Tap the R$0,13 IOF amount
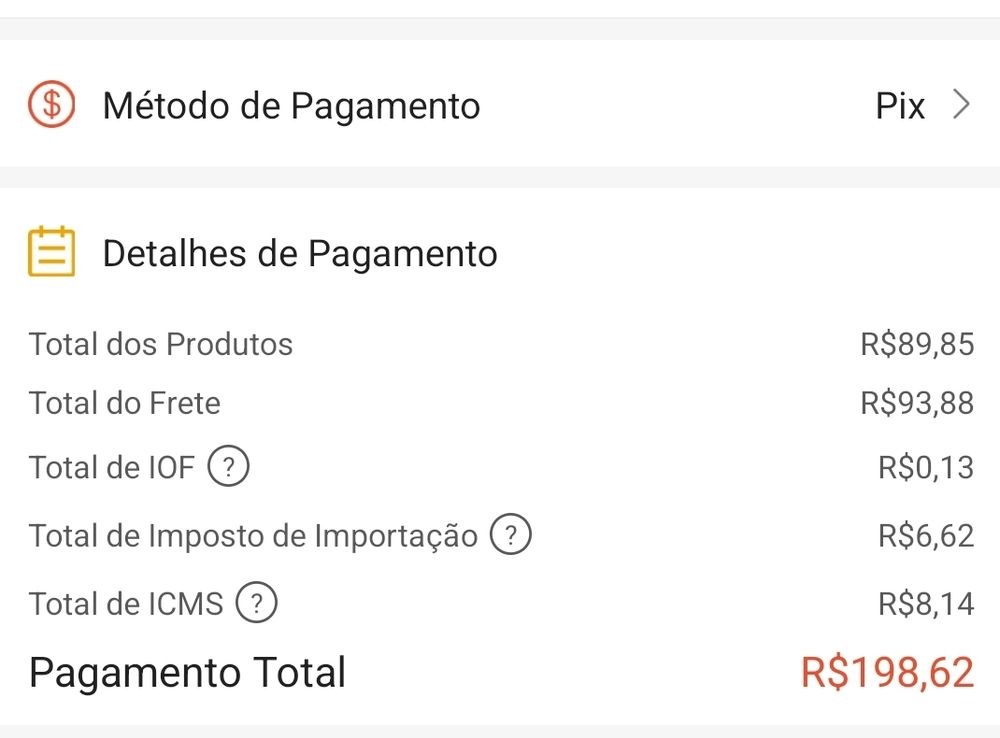The image size is (1000, 738). click(x=925, y=467)
